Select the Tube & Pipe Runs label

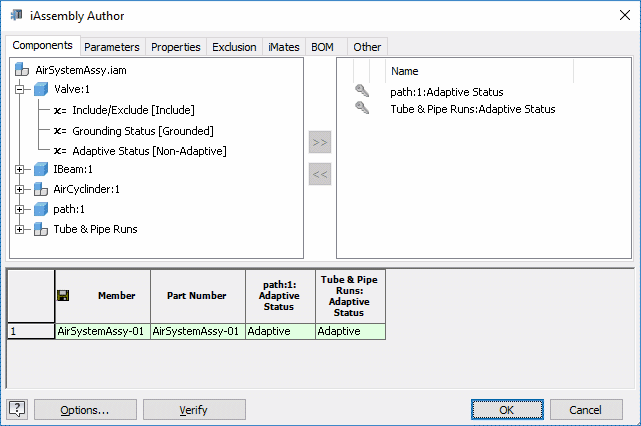(x=95, y=229)
